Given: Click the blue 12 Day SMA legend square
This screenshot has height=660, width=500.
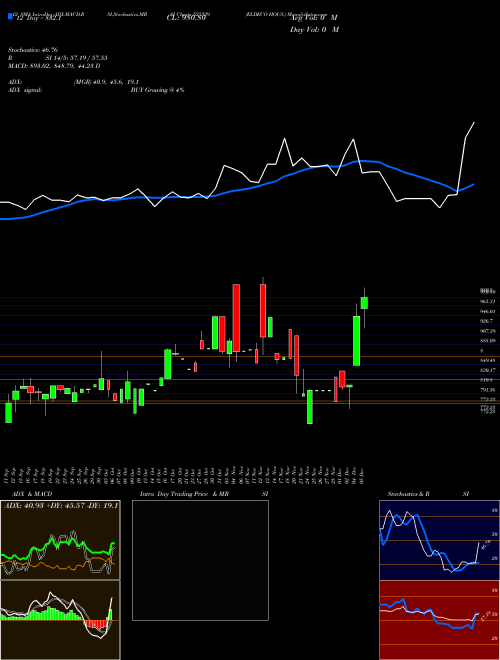Looking at the screenshot, I should click(x=10, y=16).
